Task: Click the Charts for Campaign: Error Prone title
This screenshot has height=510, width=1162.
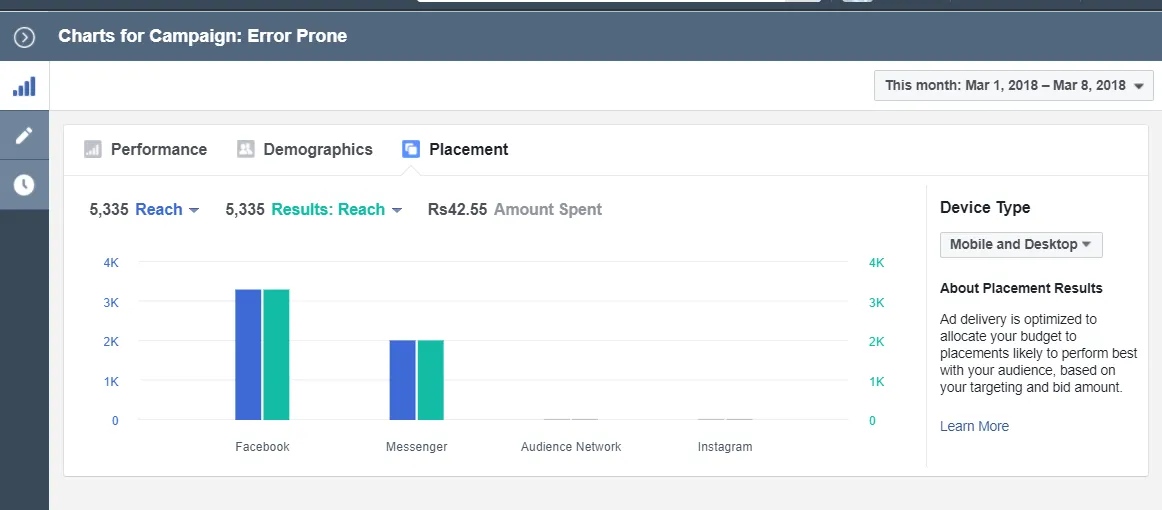Action: click(202, 36)
